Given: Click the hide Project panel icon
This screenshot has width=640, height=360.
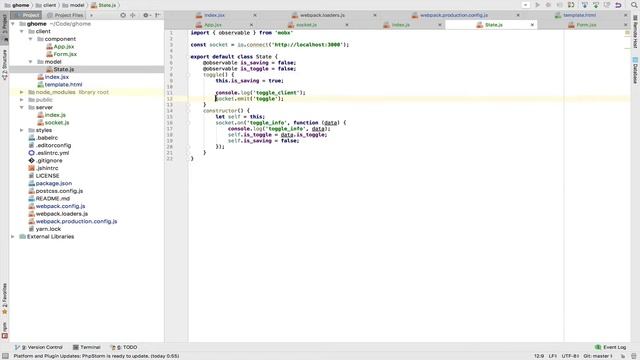Looking at the screenshot, I should (158, 15).
